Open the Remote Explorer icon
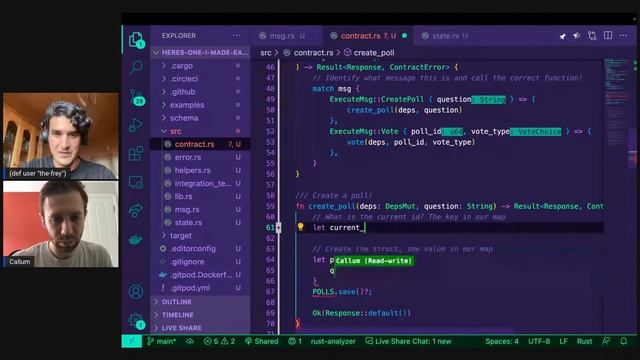 click(x=136, y=182)
